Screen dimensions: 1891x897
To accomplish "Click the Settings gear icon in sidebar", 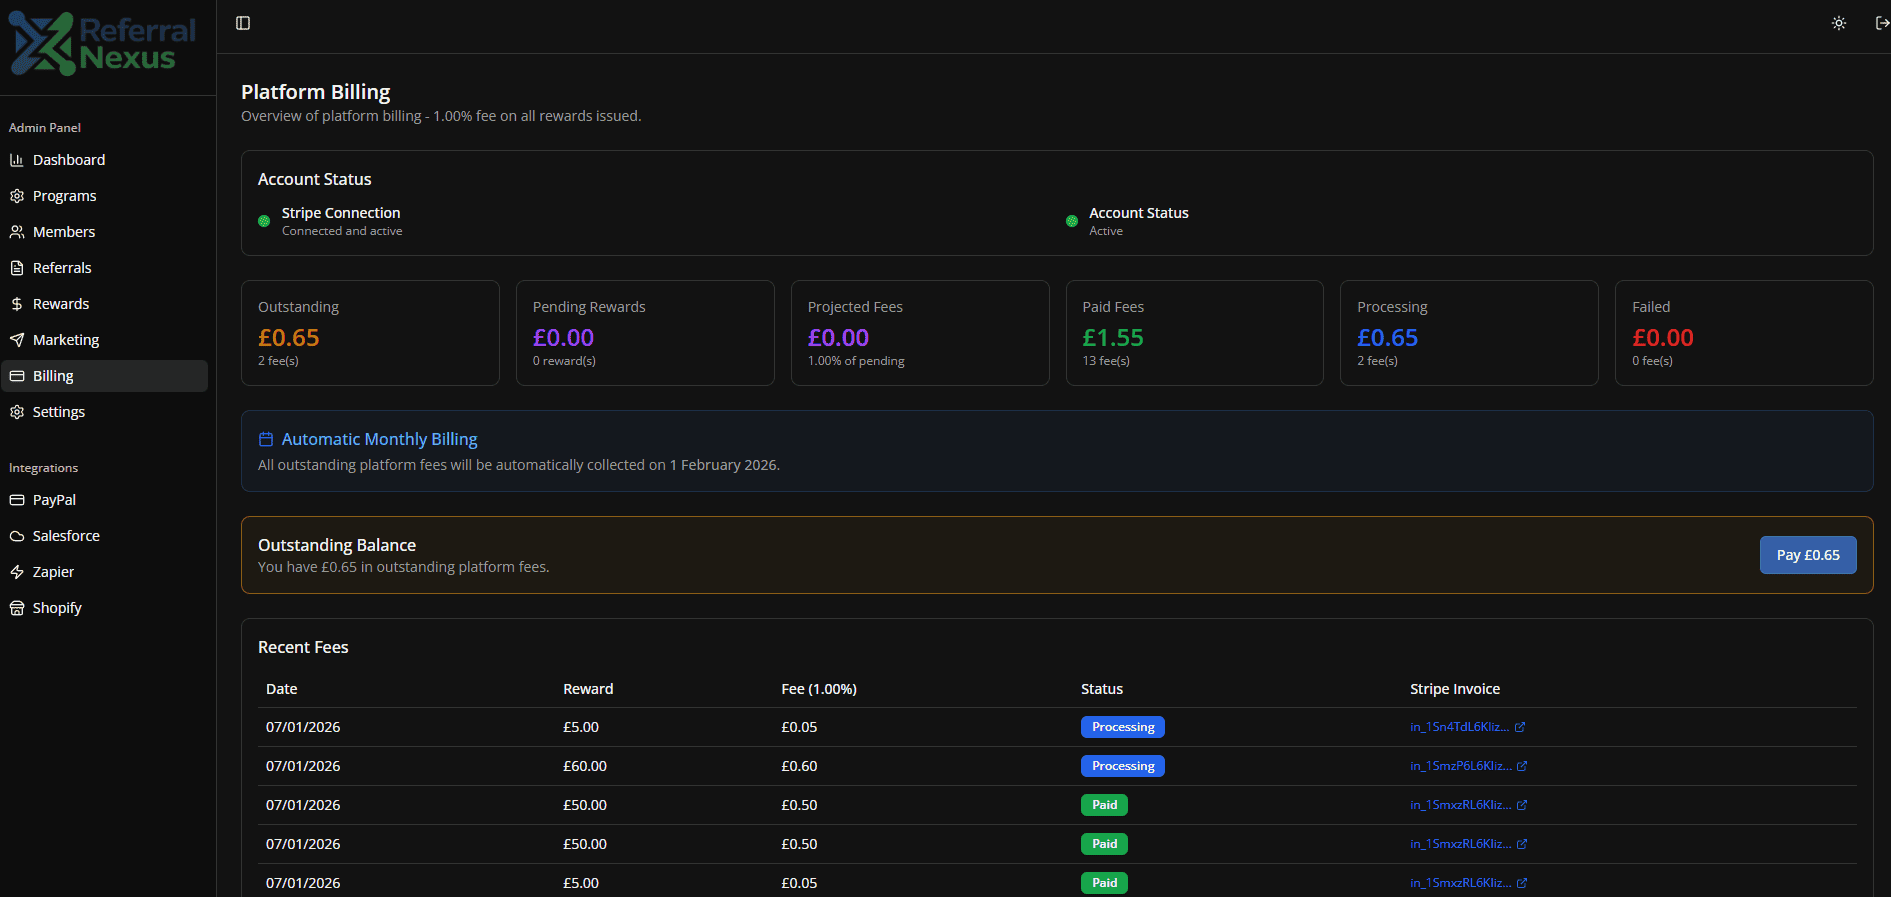I will (17, 412).
